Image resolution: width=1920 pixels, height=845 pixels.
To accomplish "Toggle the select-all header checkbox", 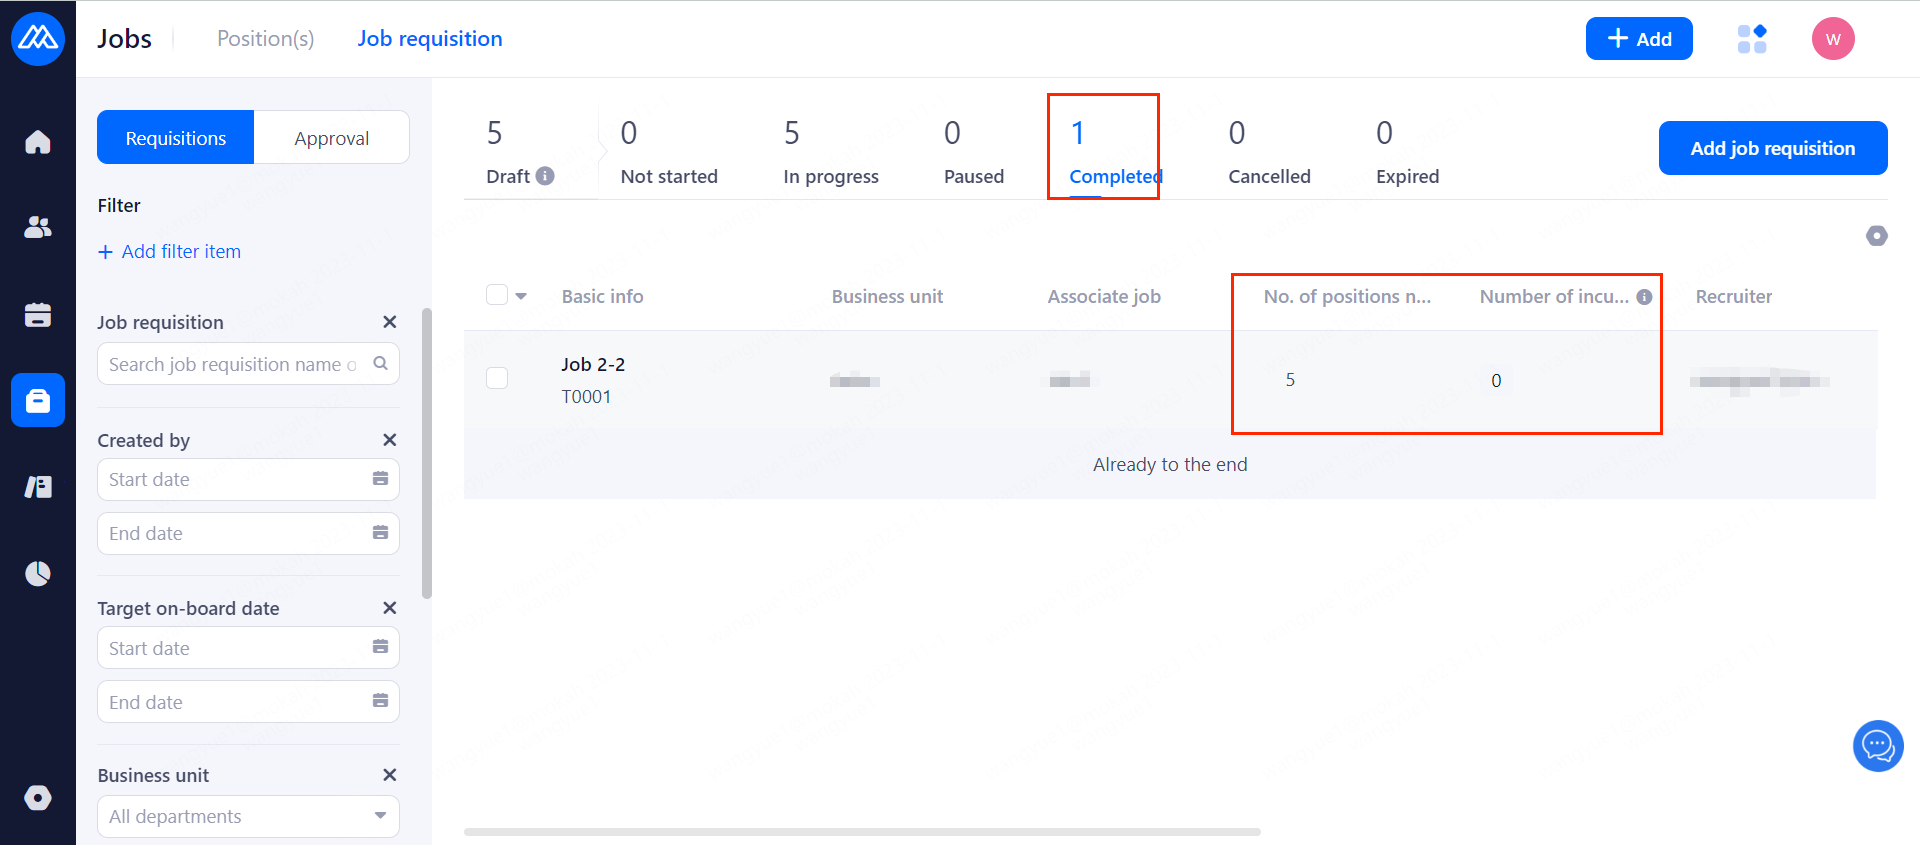I will click(x=497, y=295).
